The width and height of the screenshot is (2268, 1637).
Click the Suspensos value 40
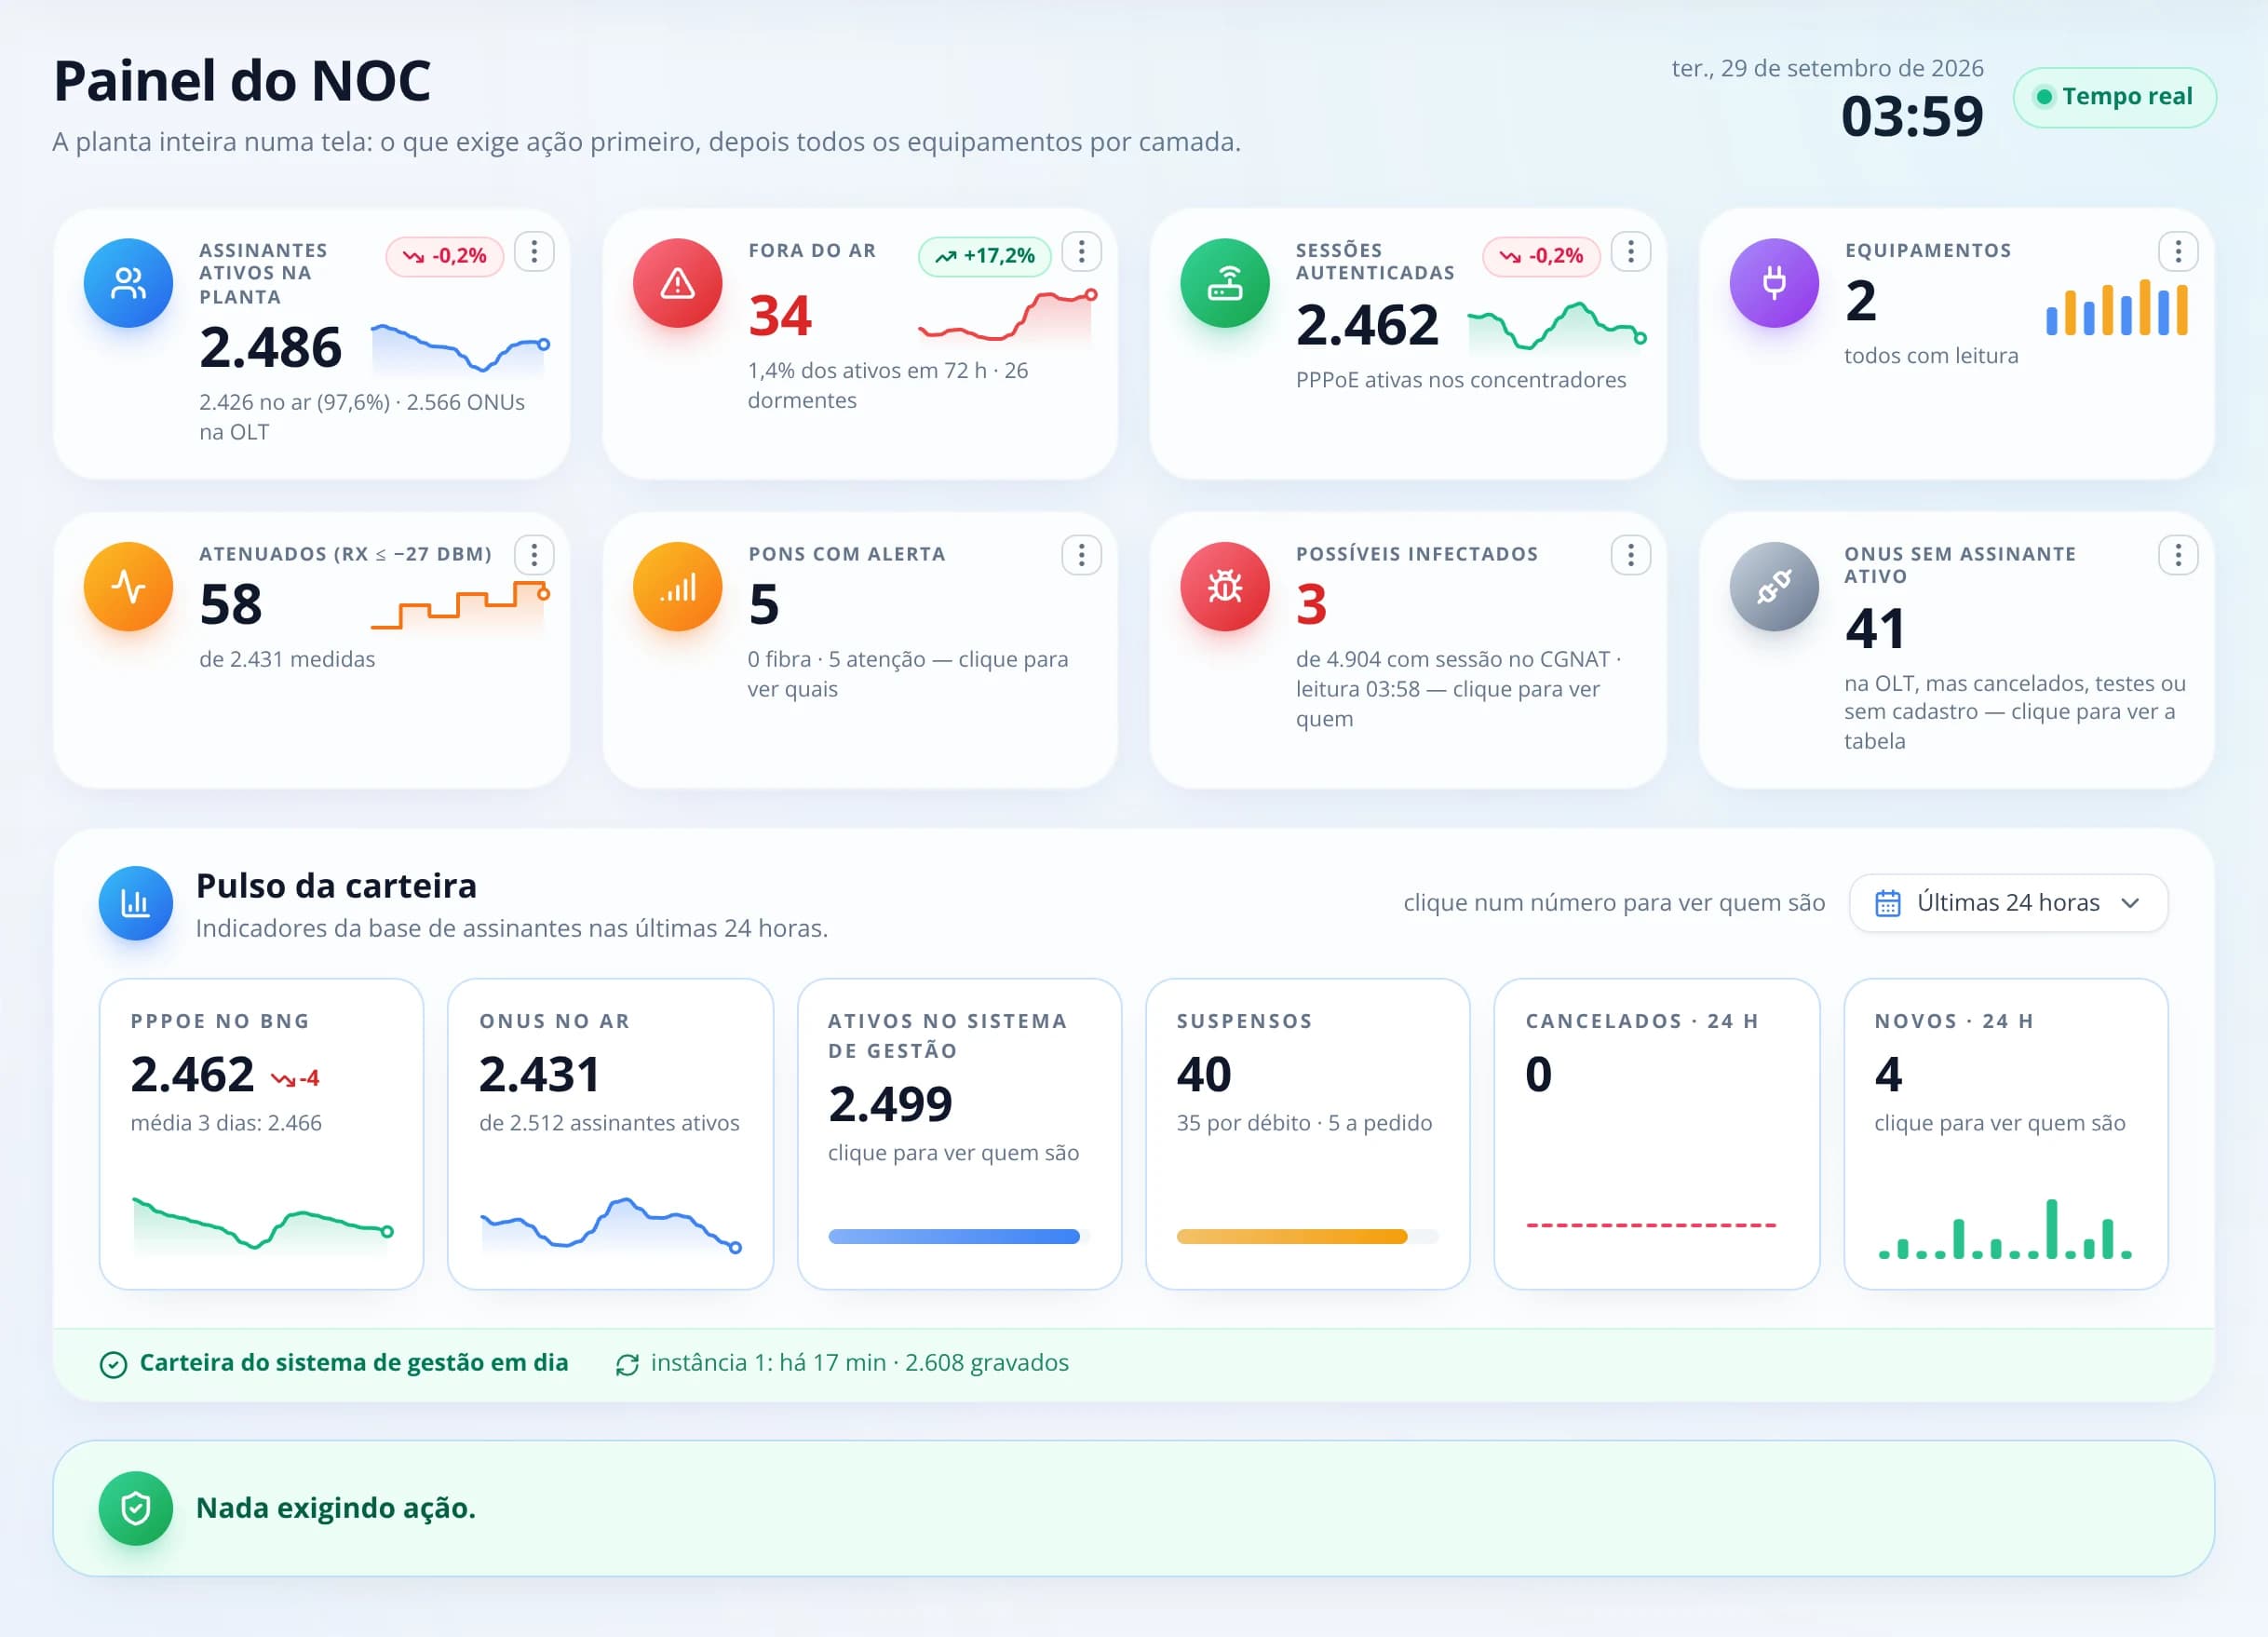click(x=1204, y=1075)
